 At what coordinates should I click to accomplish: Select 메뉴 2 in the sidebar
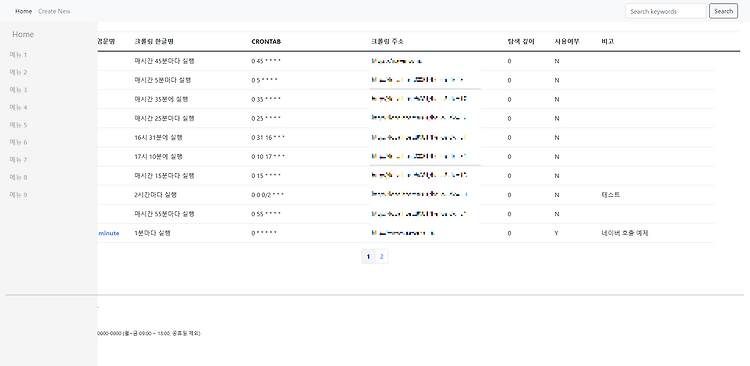pos(19,72)
